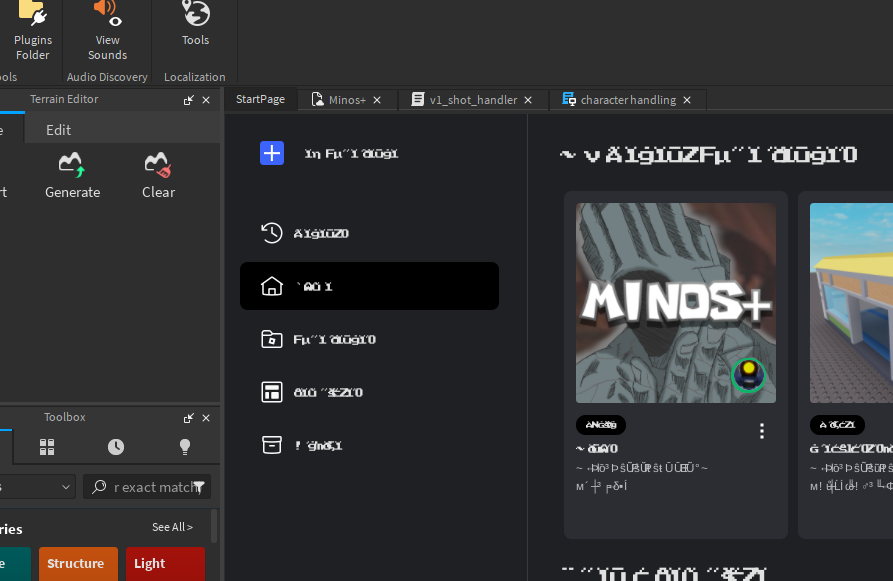
Task: Open the Localization Tools
Action: click(x=194, y=25)
